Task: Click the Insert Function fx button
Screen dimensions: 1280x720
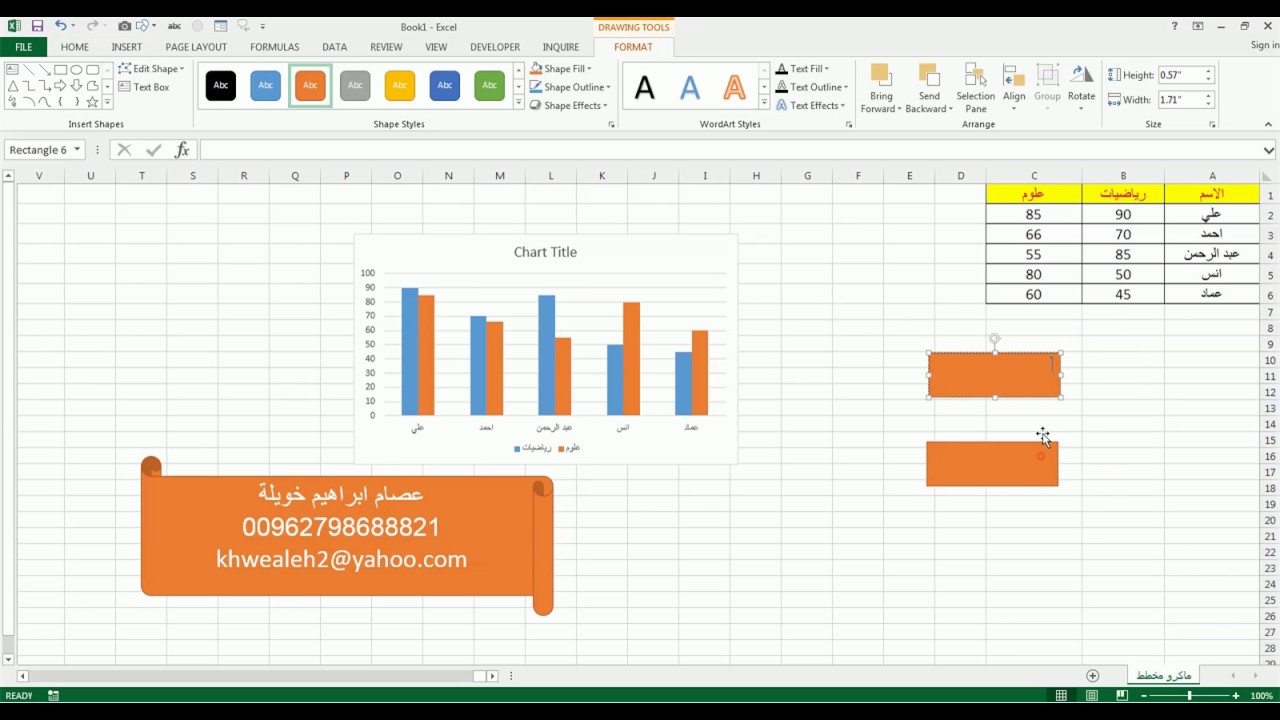Action: 182,150
